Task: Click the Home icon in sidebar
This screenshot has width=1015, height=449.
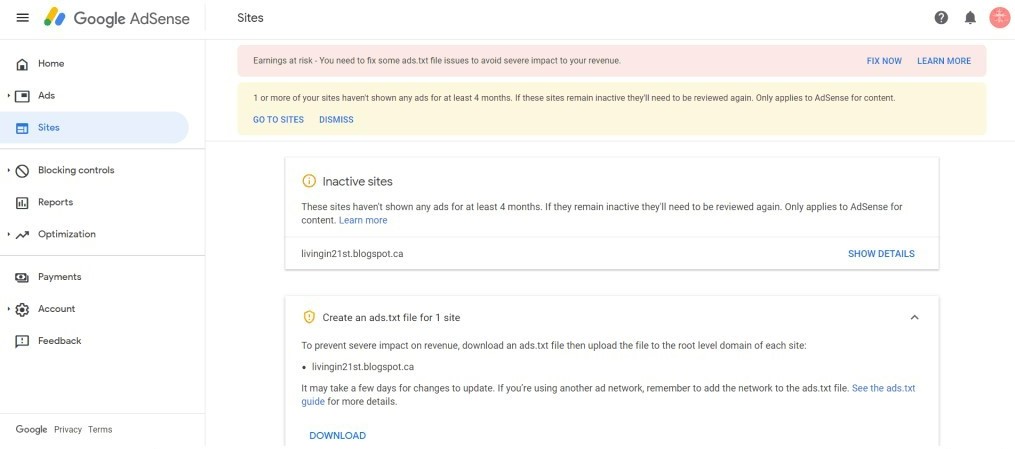Action: [22, 64]
